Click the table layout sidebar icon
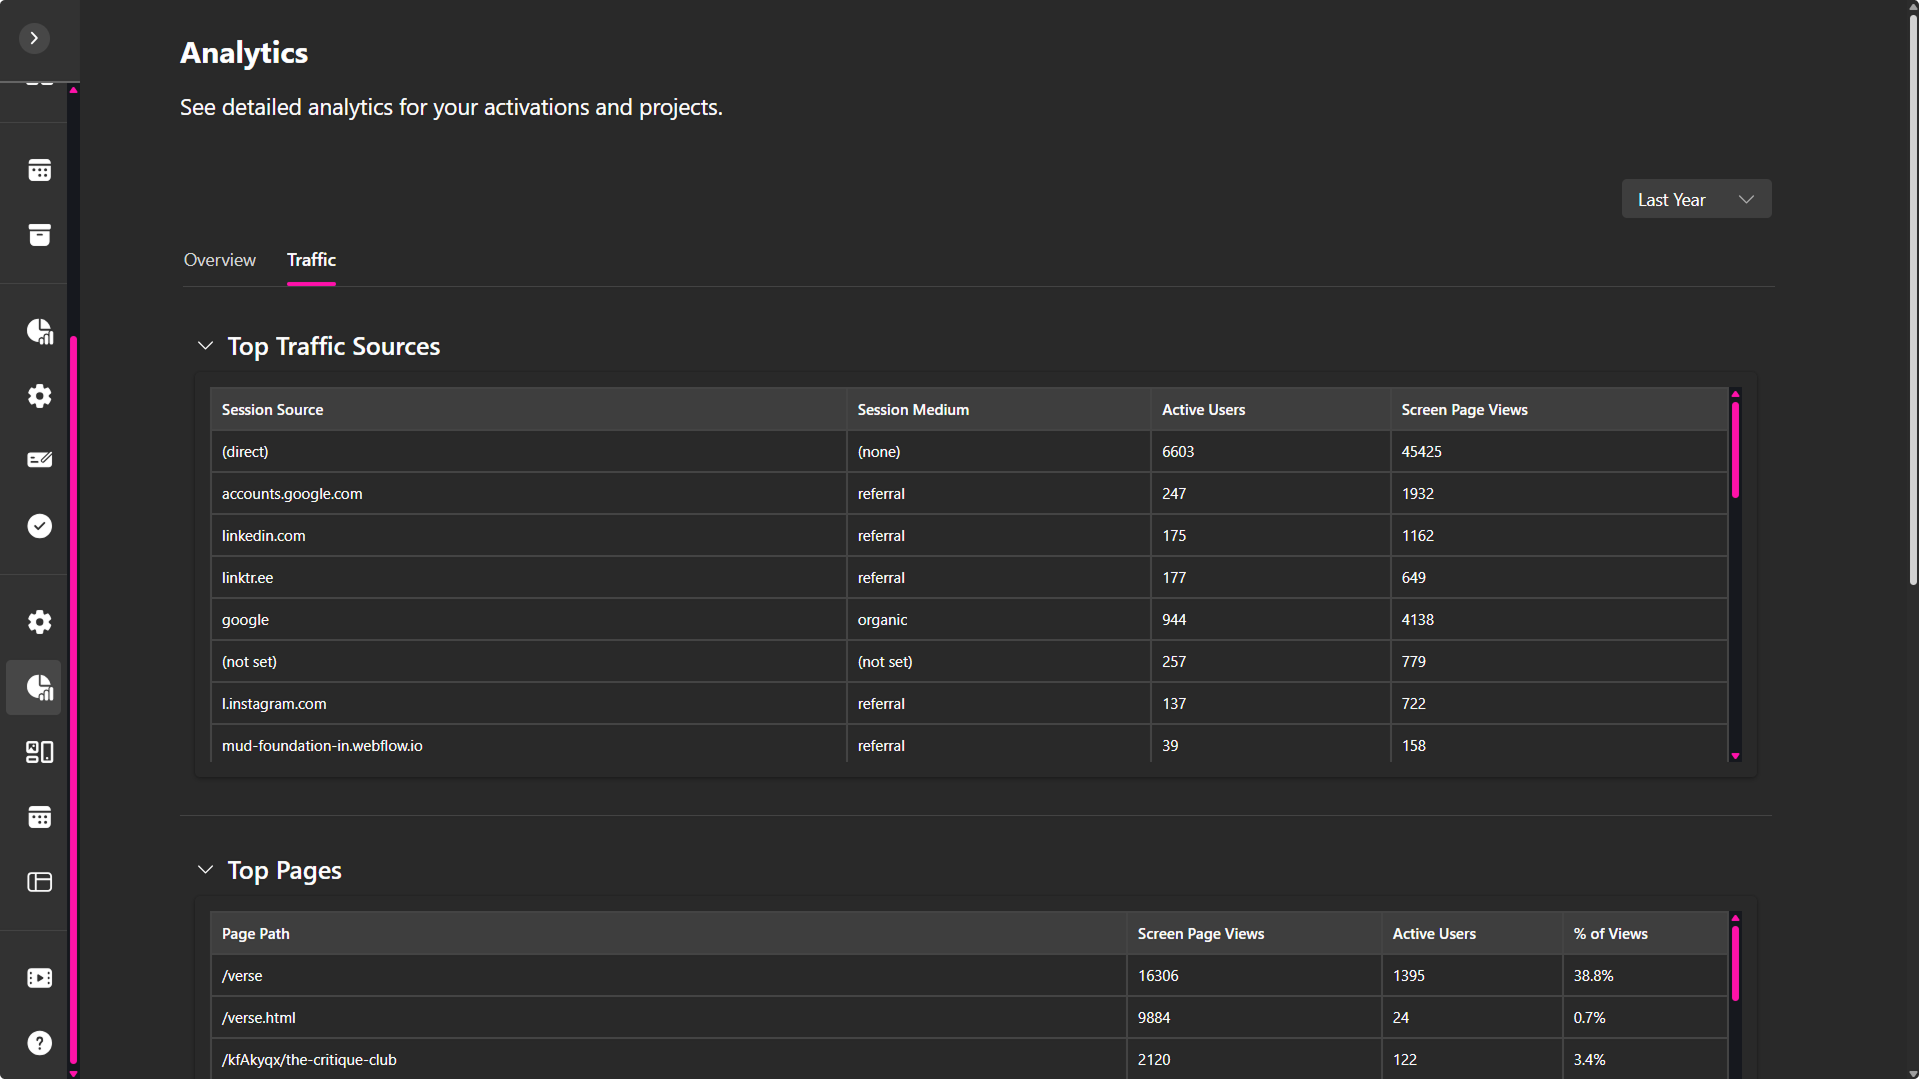 (x=39, y=882)
